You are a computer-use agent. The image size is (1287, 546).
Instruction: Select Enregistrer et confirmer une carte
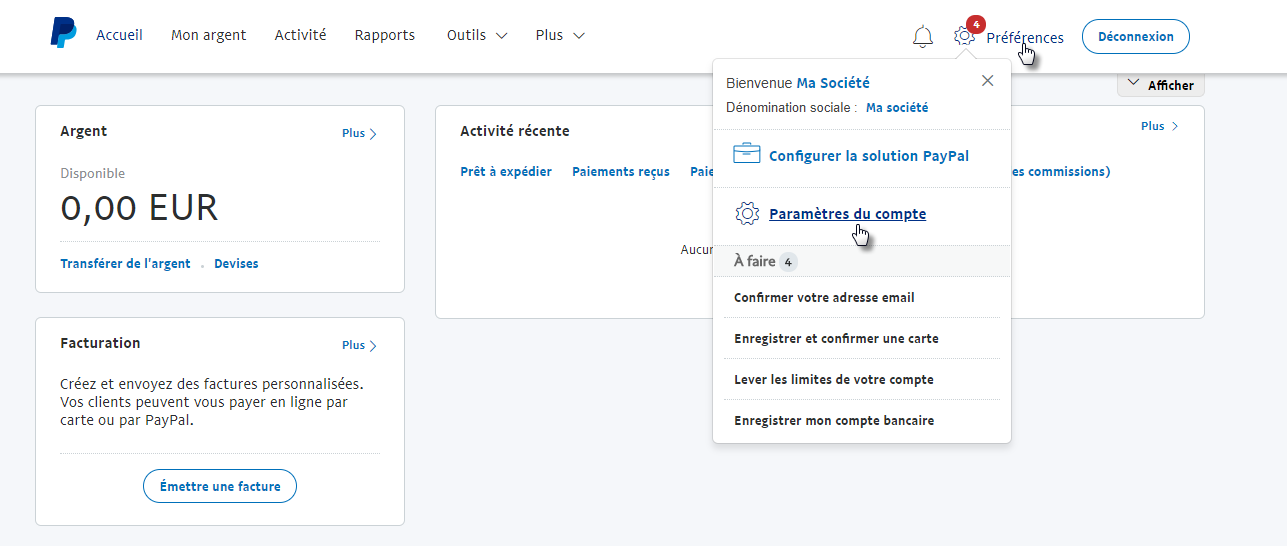point(836,338)
